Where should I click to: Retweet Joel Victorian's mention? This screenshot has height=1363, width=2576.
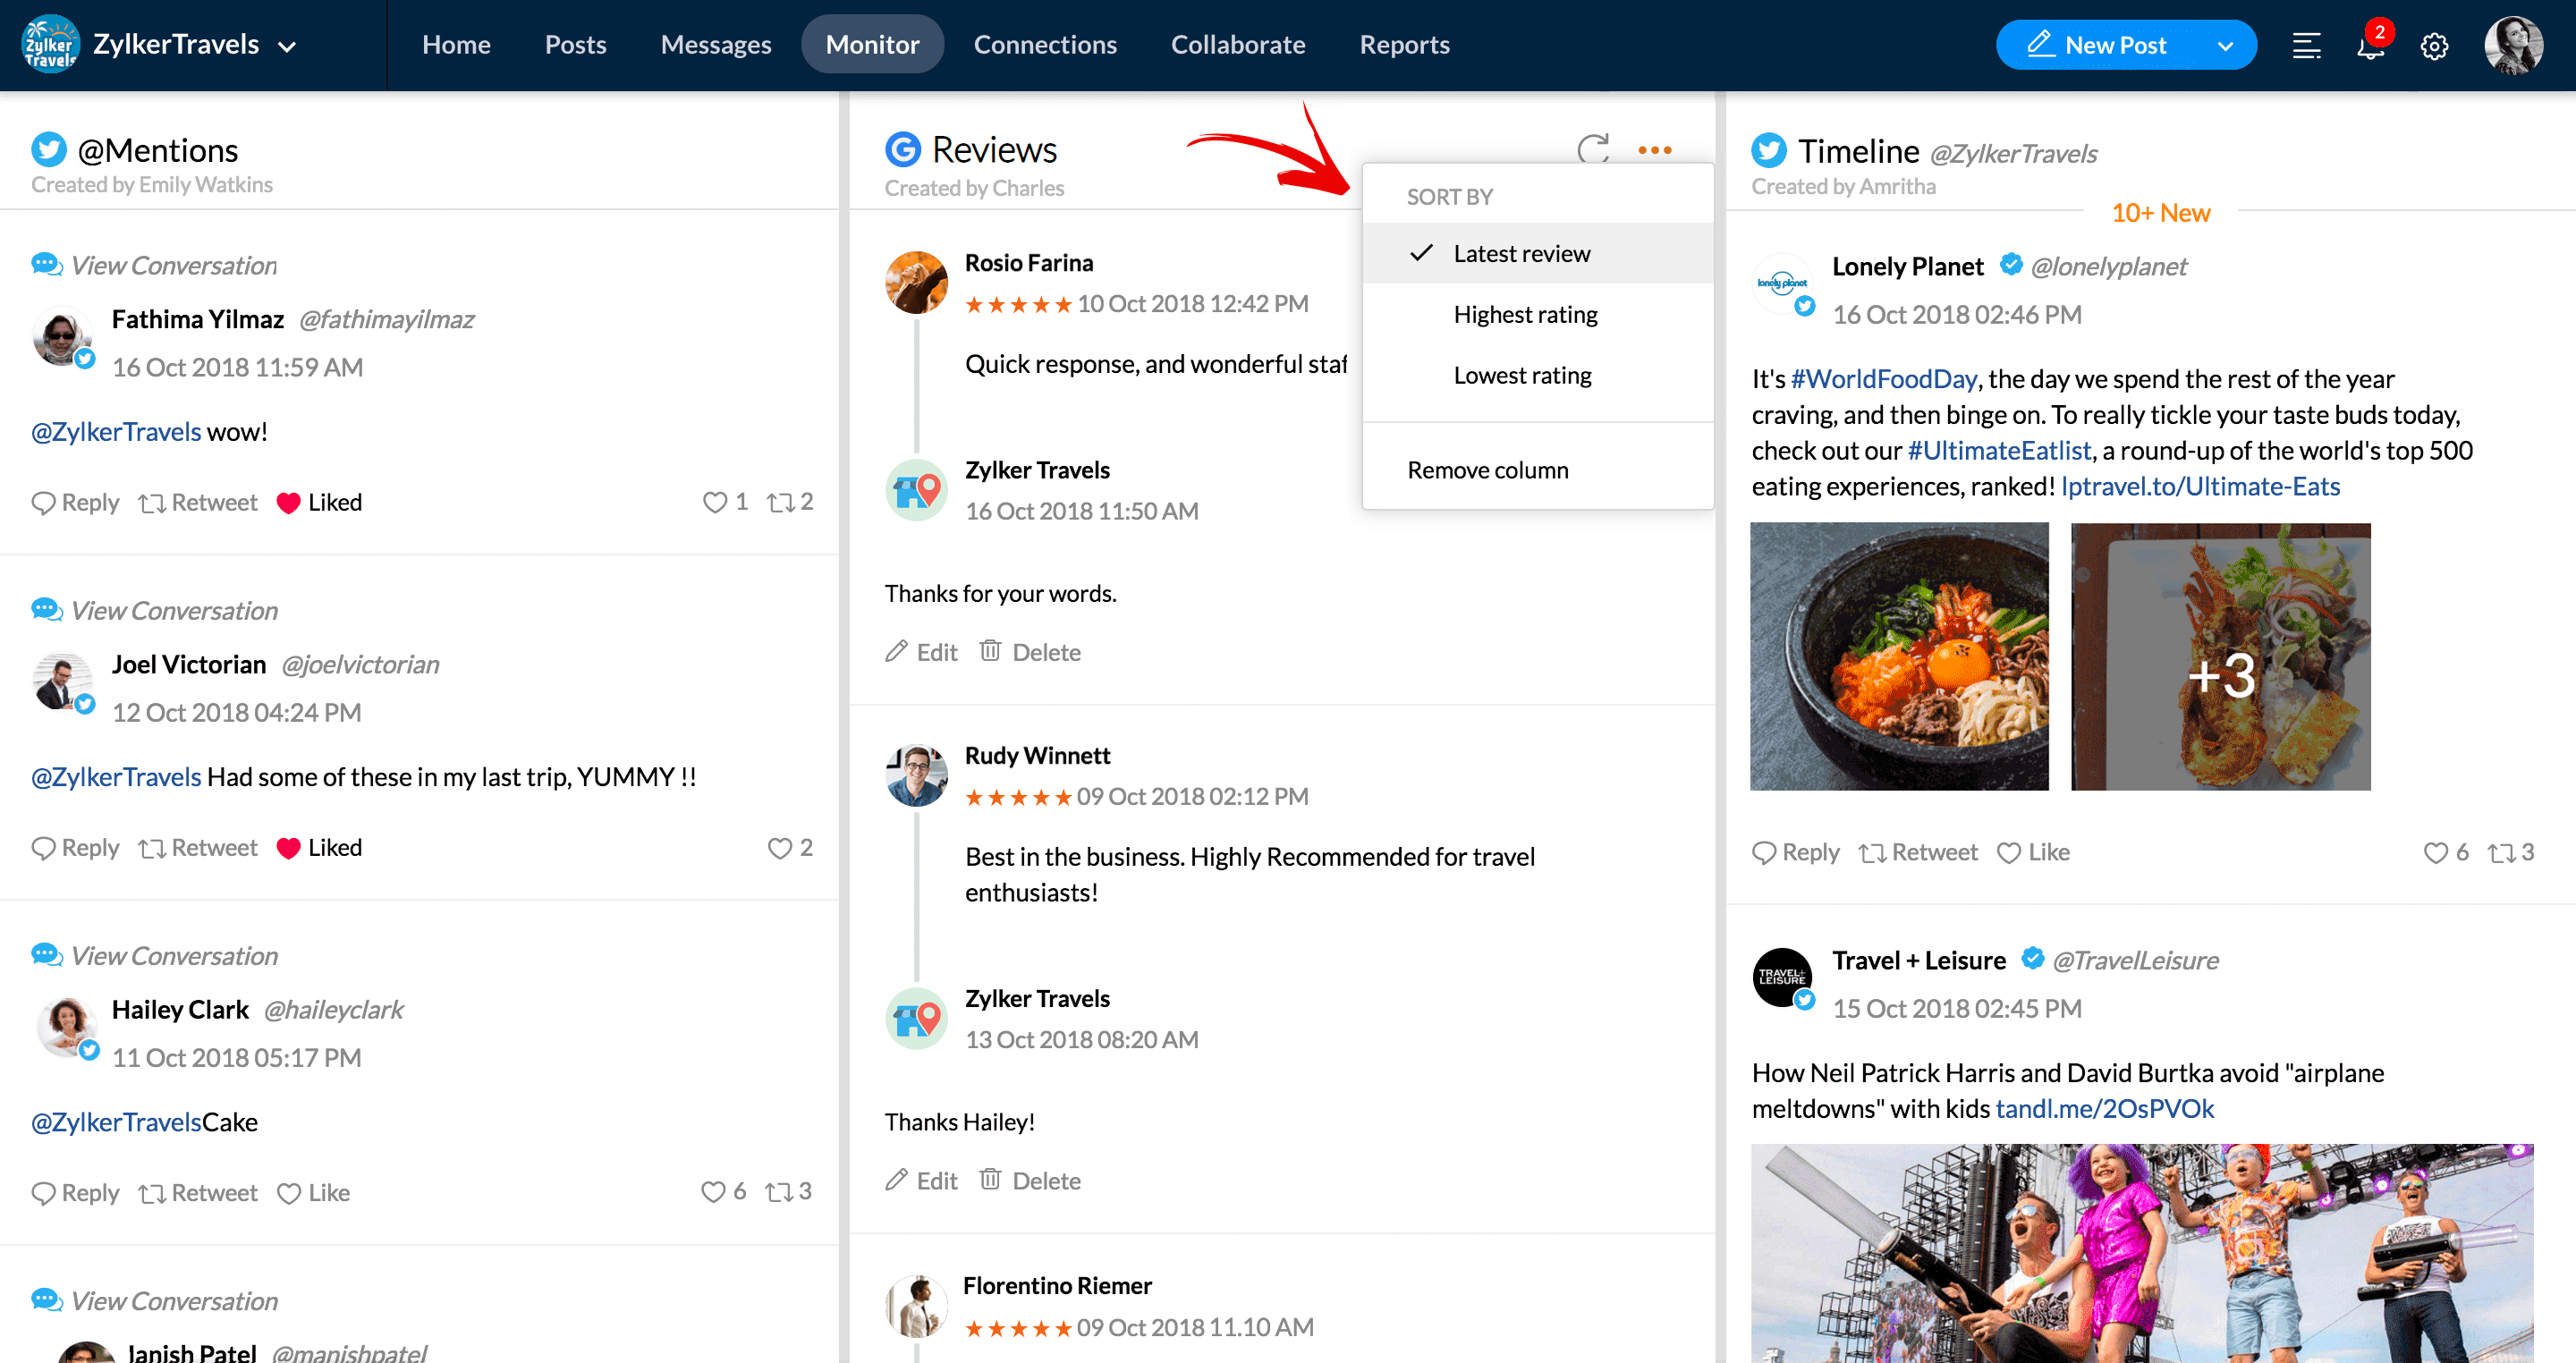pyautogui.click(x=198, y=848)
